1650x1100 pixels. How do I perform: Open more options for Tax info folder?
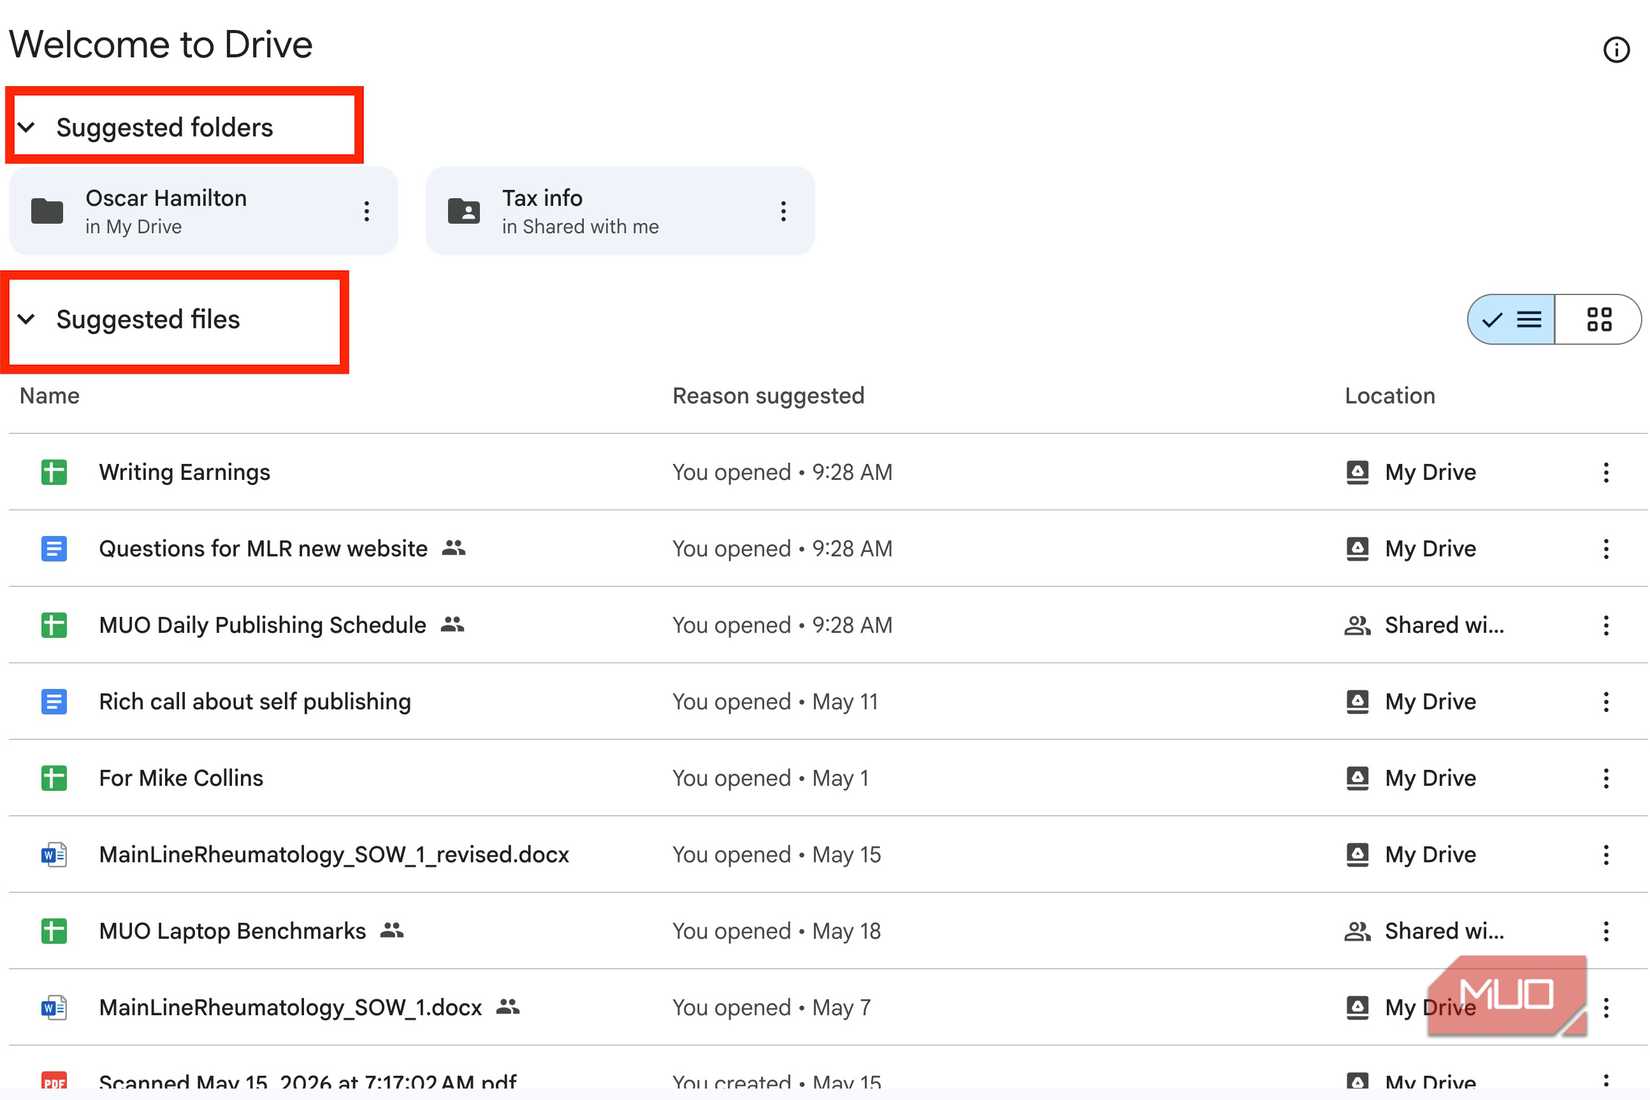pos(783,211)
